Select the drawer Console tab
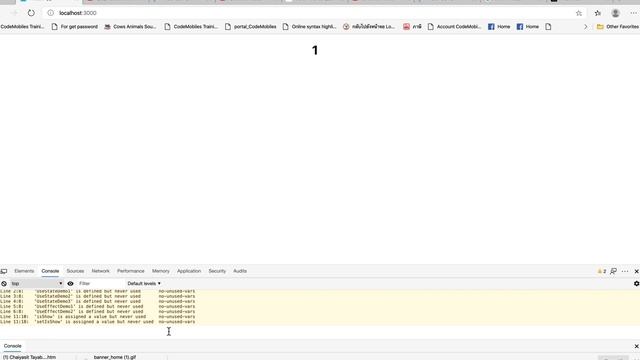Image resolution: width=640 pixels, height=360 pixels. [13, 346]
